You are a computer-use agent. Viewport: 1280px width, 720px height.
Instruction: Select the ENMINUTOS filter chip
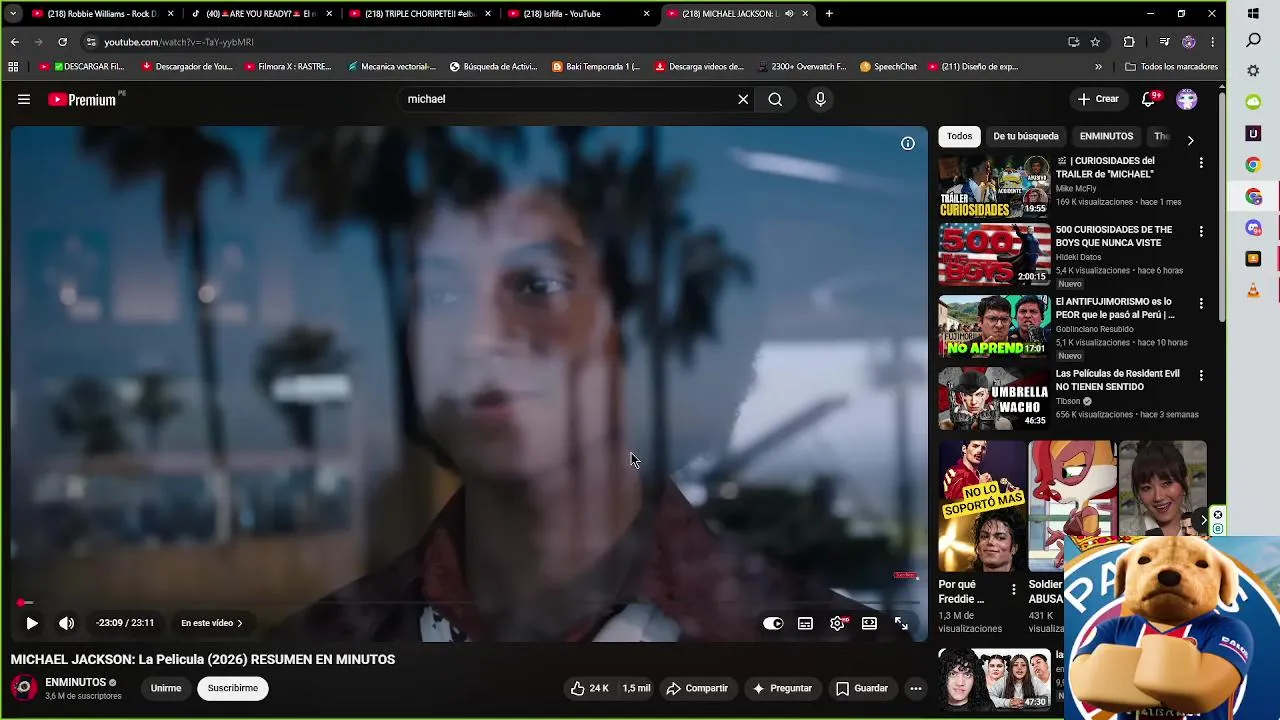(x=1106, y=136)
